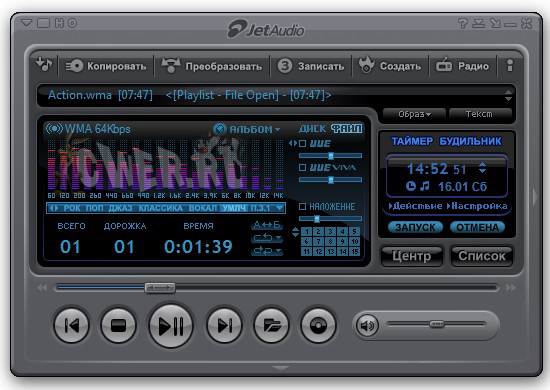Click the Play/Pause button
The image size is (550, 390).
171,325
